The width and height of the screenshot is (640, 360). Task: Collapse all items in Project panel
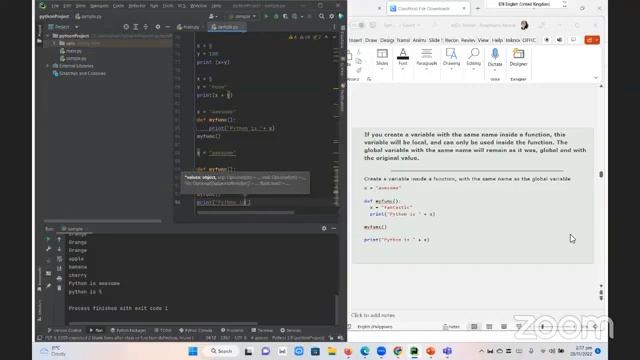coord(146,27)
